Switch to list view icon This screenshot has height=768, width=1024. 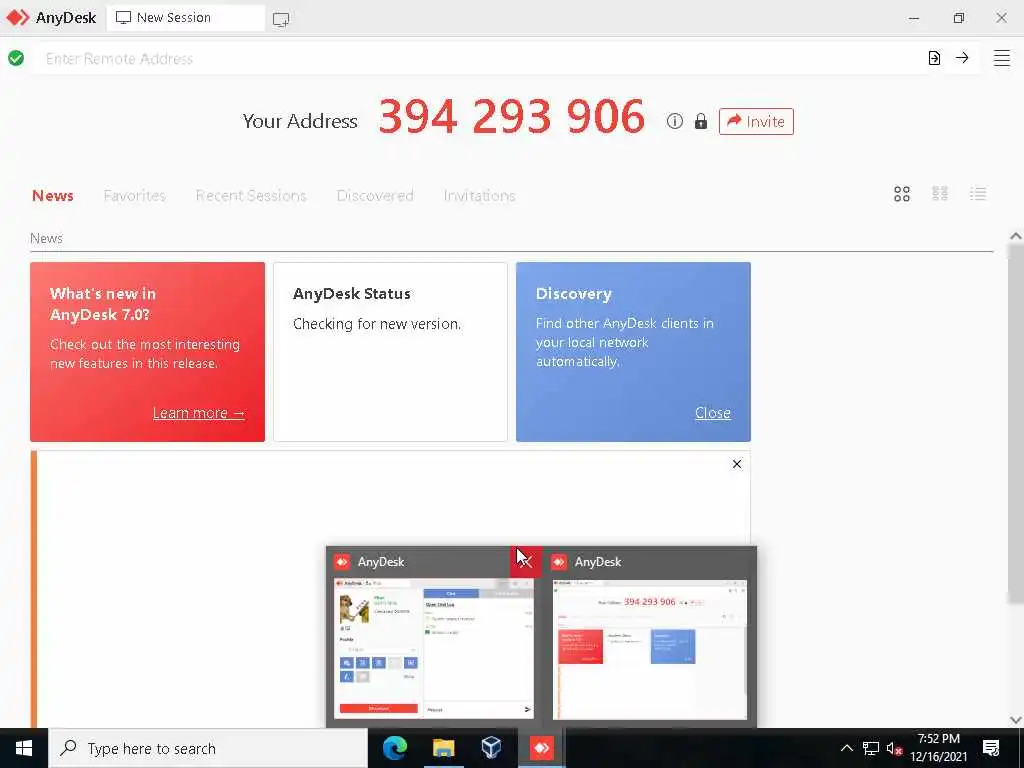pos(978,194)
